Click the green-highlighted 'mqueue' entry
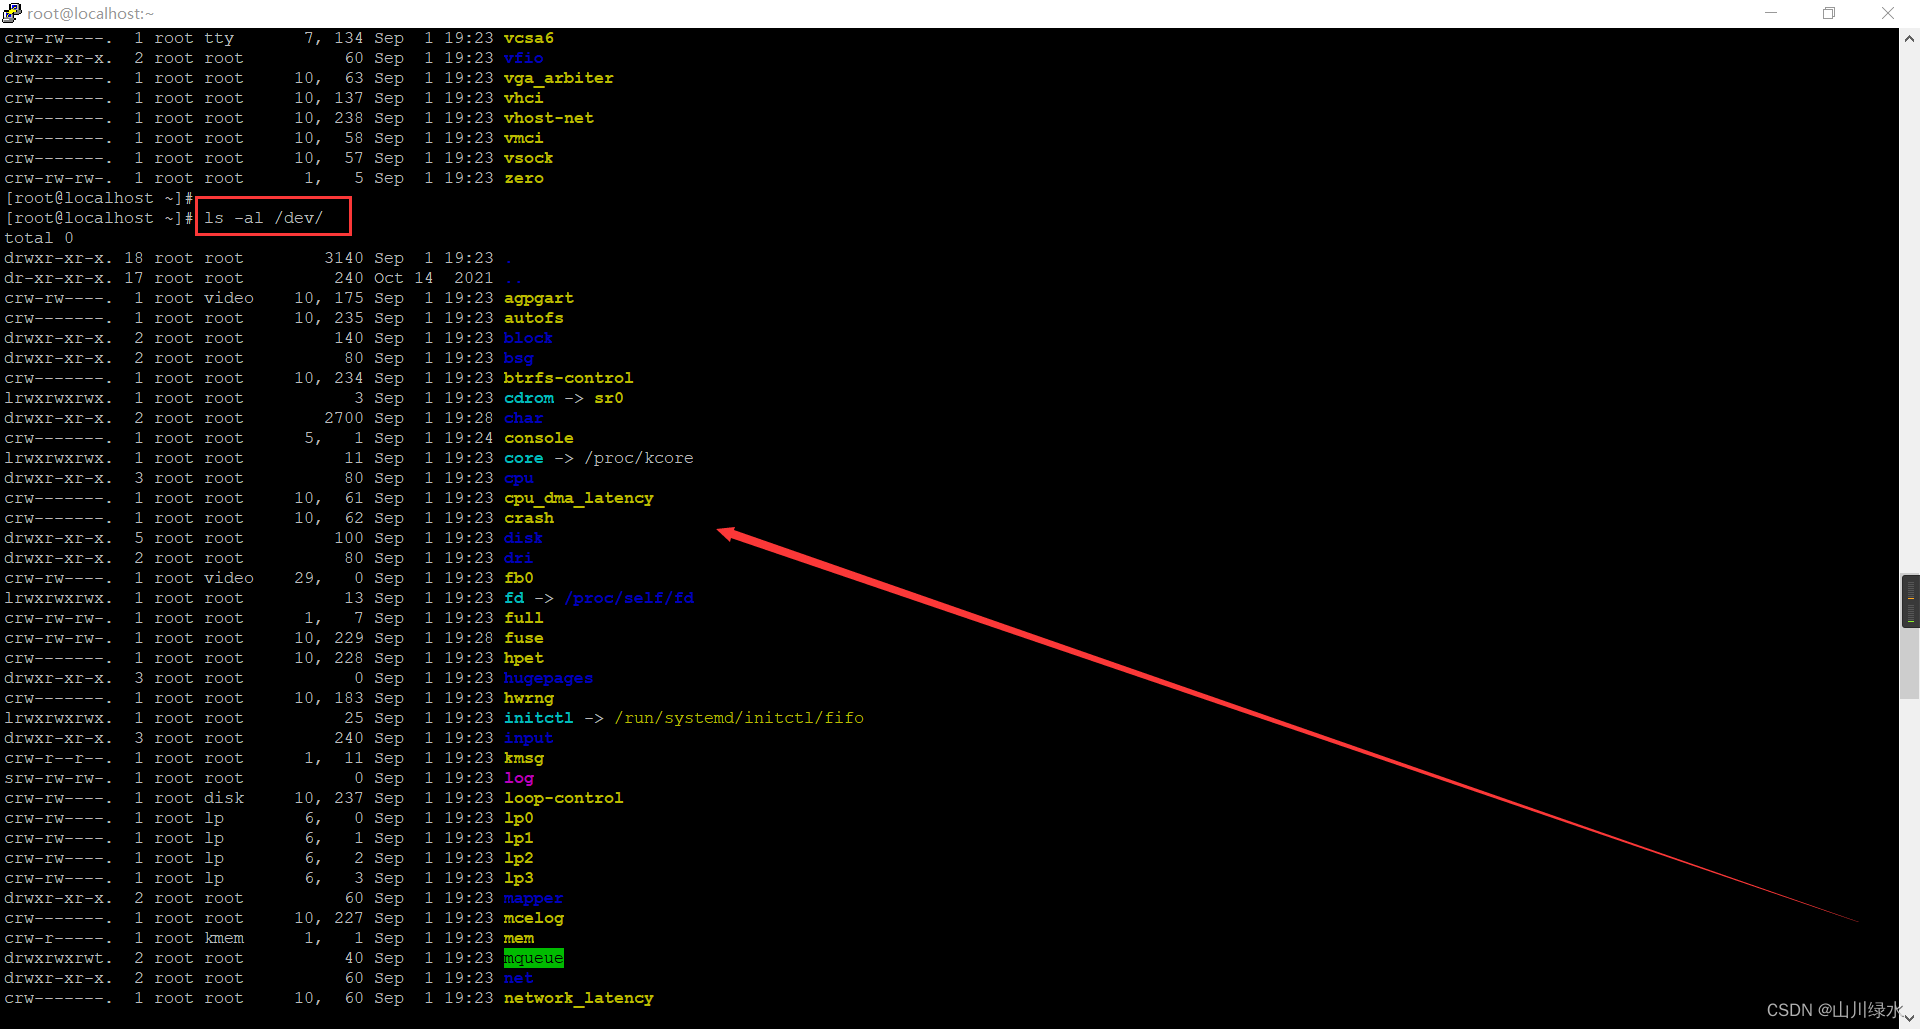Viewport: 1920px width, 1029px height. tap(534, 958)
